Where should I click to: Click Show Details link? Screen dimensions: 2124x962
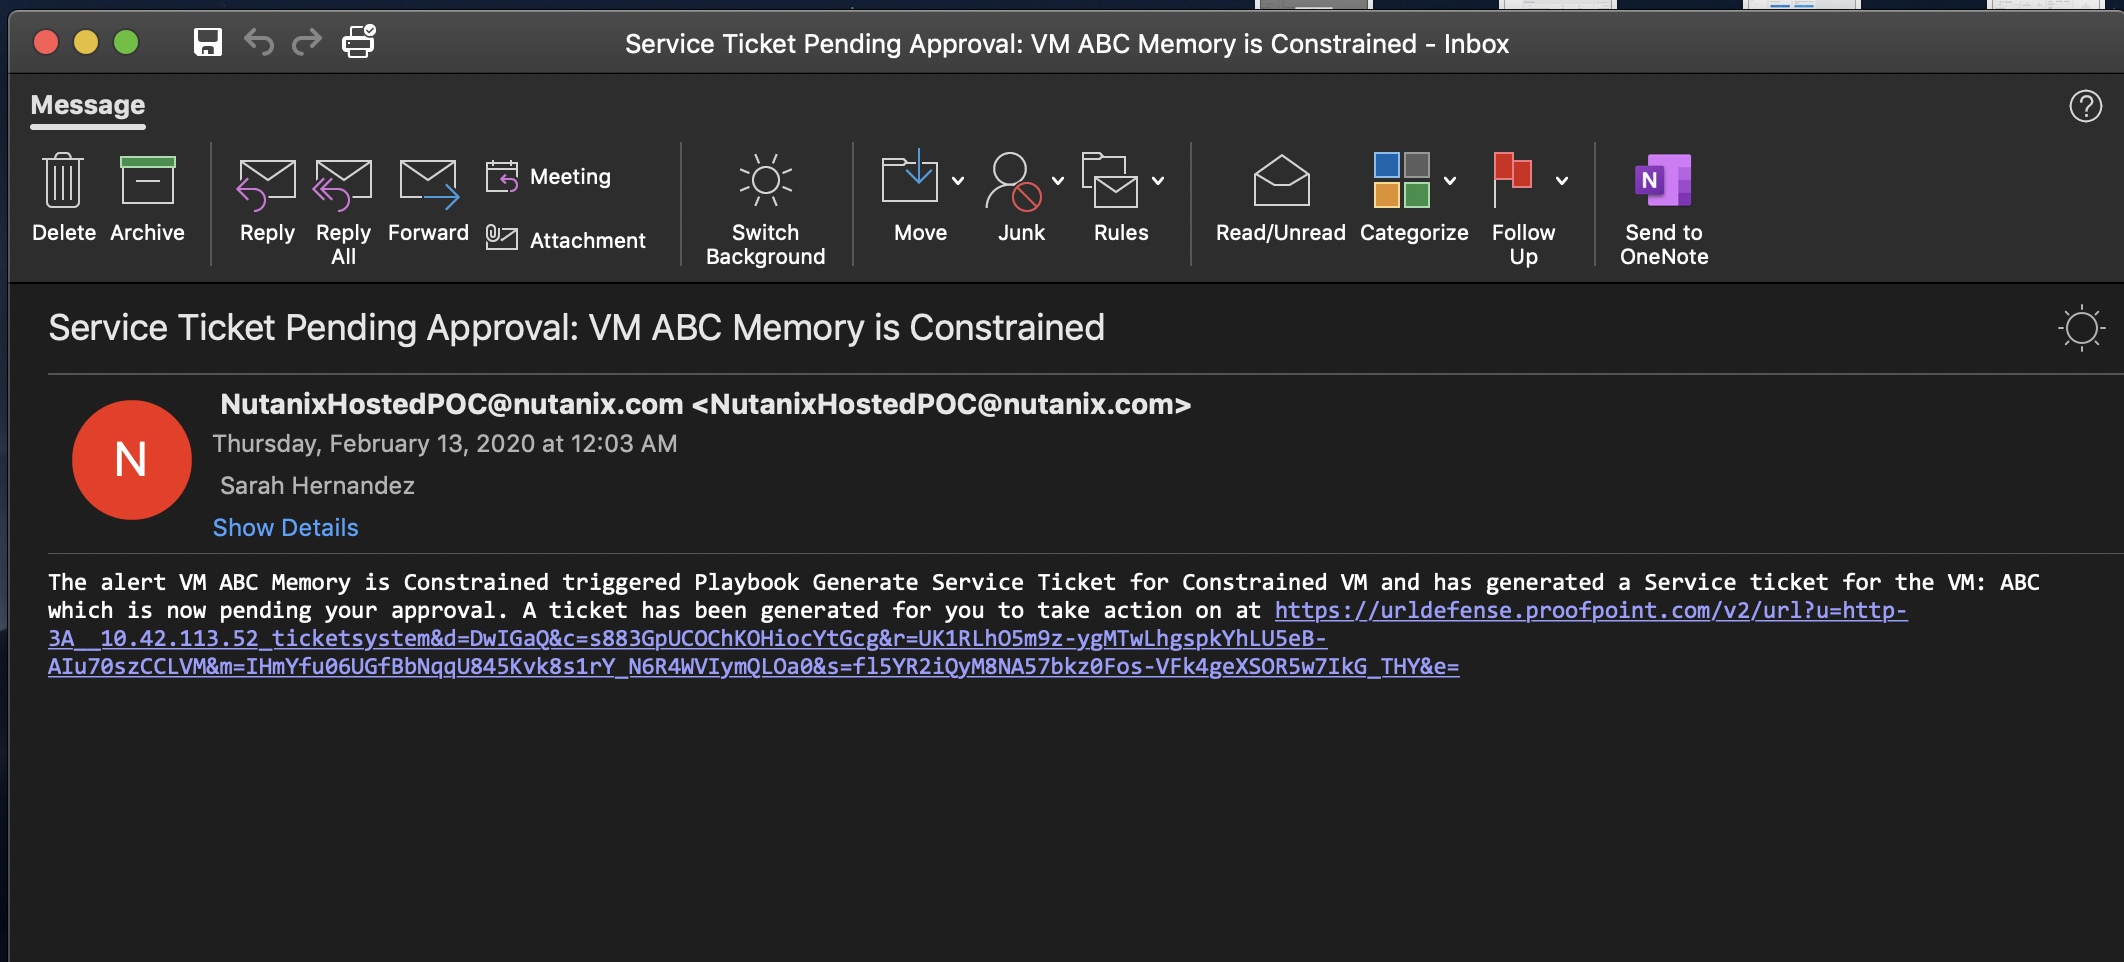286,528
